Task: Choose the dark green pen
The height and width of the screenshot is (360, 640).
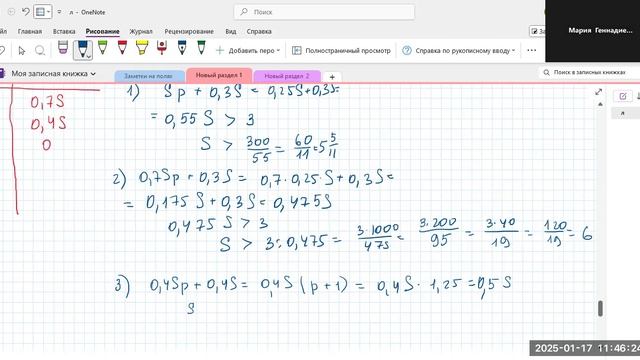Action: [201, 48]
